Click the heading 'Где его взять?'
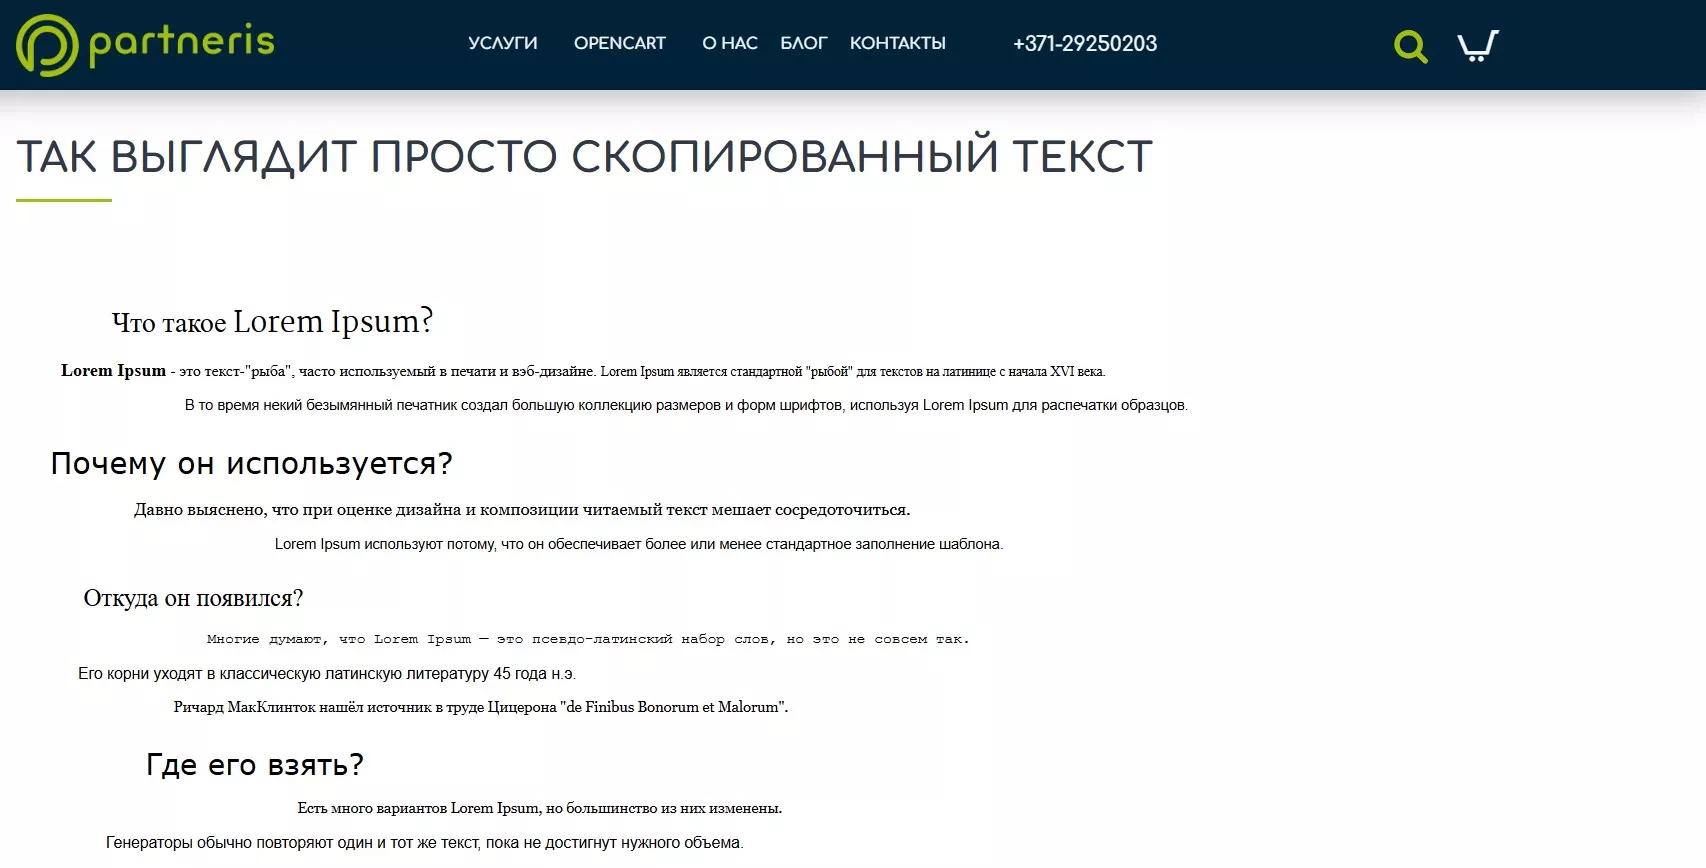1706x868 pixels. [254, 765]
